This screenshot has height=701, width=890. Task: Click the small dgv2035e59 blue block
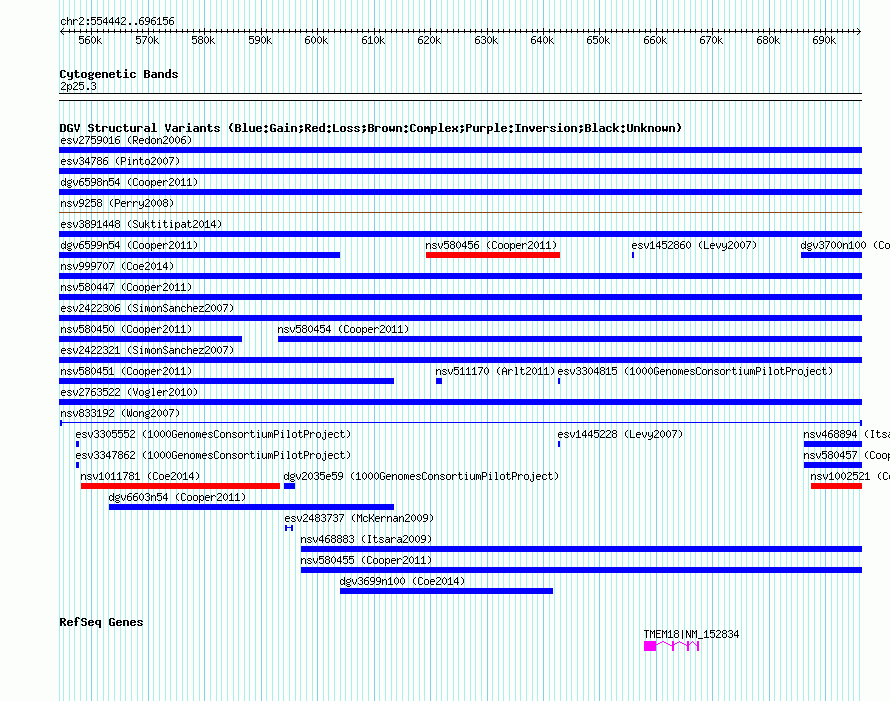pos(289,486)
